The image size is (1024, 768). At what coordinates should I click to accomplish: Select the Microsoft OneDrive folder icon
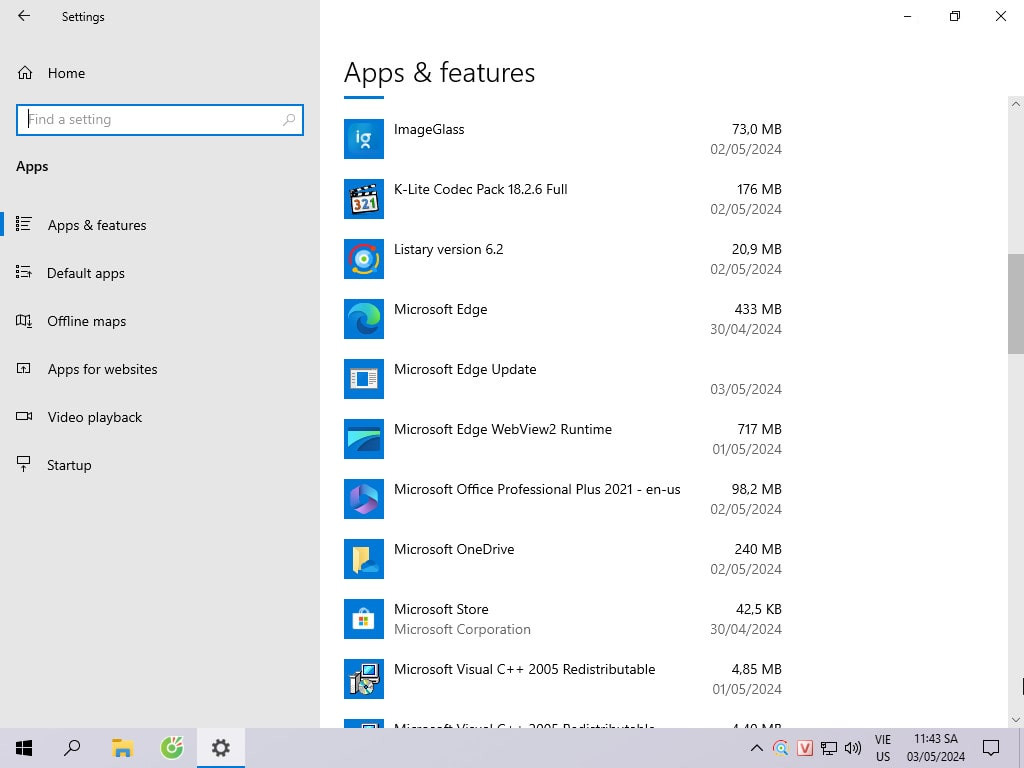tap(364, 559)
